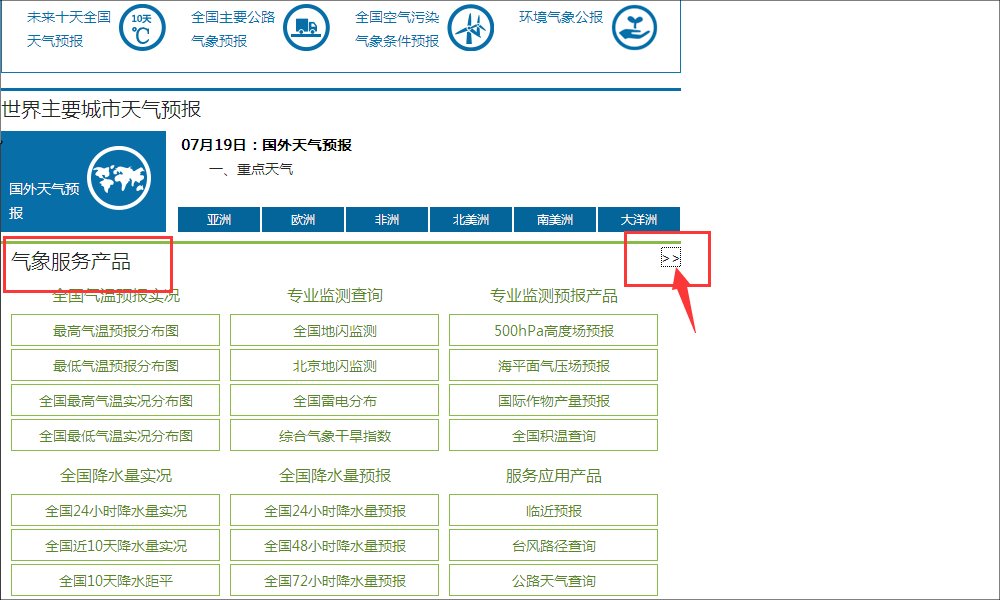Switch to the 亚洲 tab

point(218,219)
